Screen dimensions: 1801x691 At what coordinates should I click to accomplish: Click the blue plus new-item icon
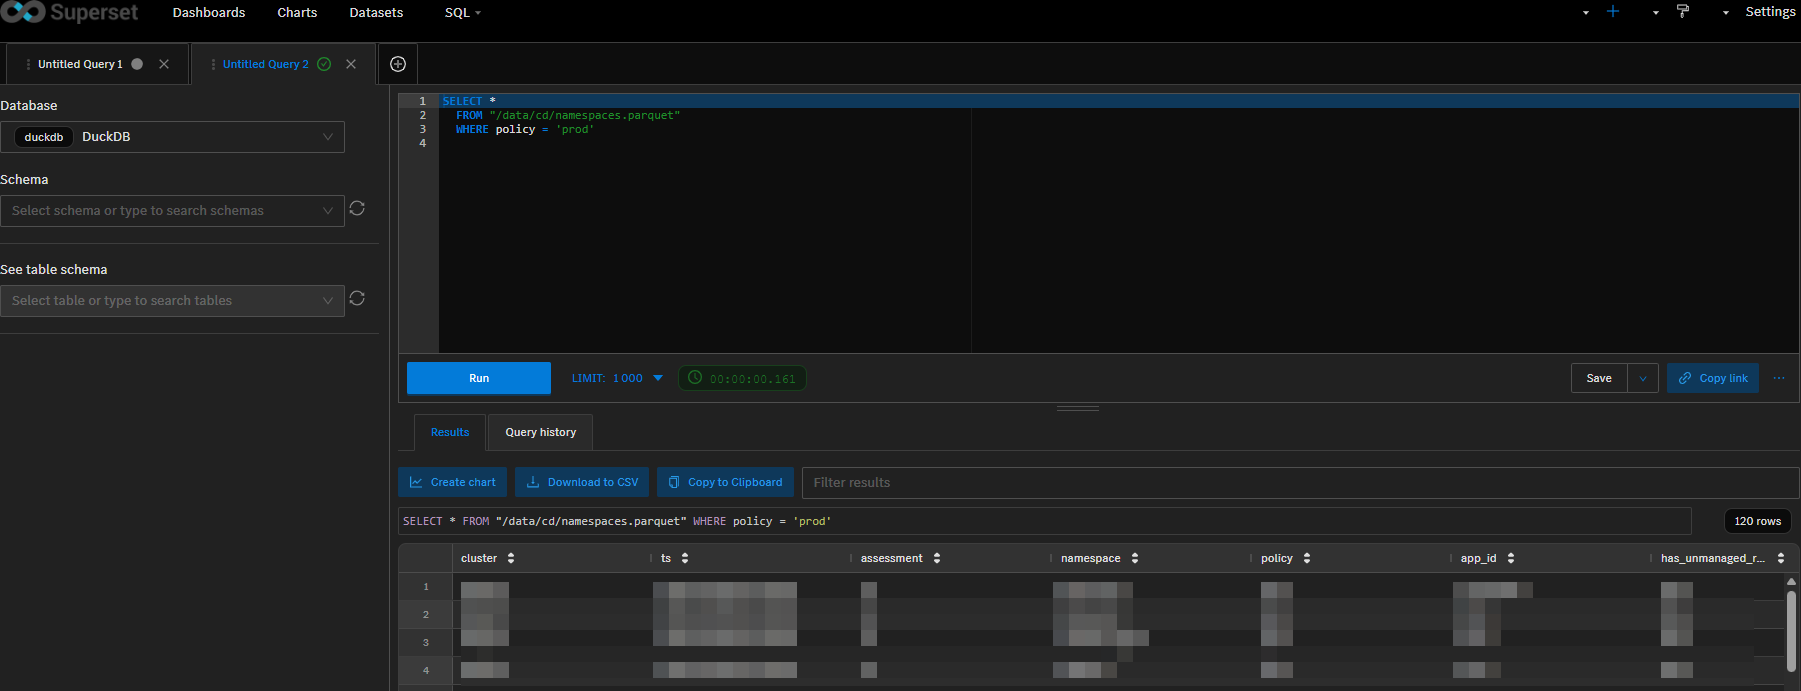[x=1613, y=11]
